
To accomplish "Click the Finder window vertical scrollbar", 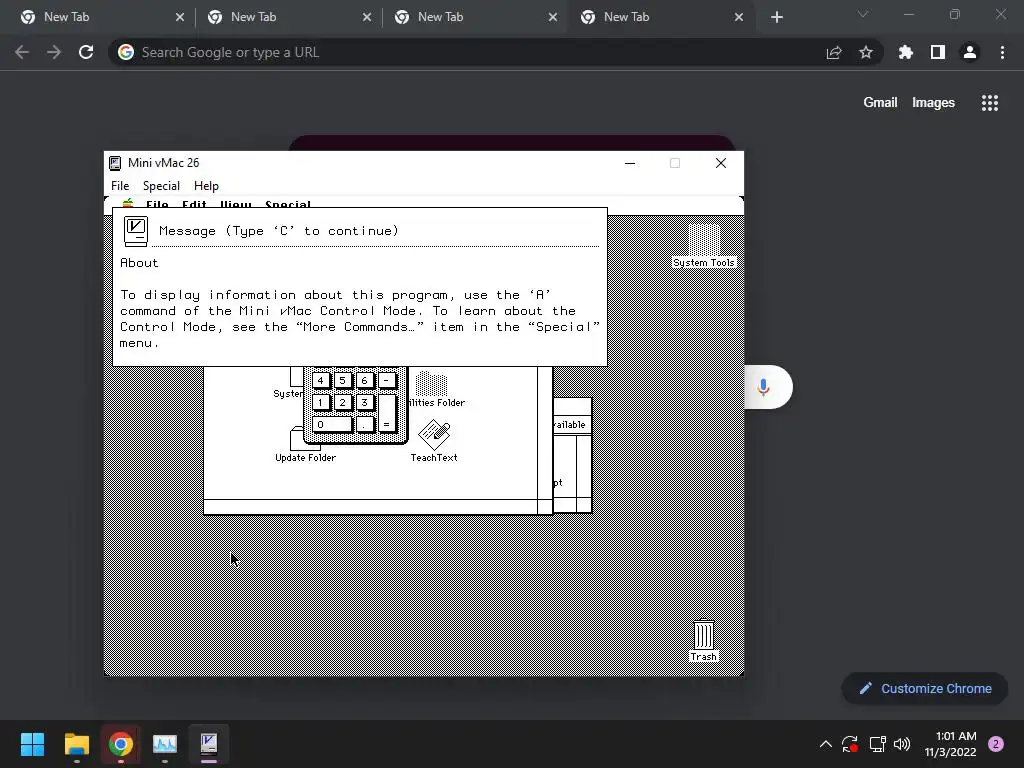I will pyautogui.click(x=545, y=433).
